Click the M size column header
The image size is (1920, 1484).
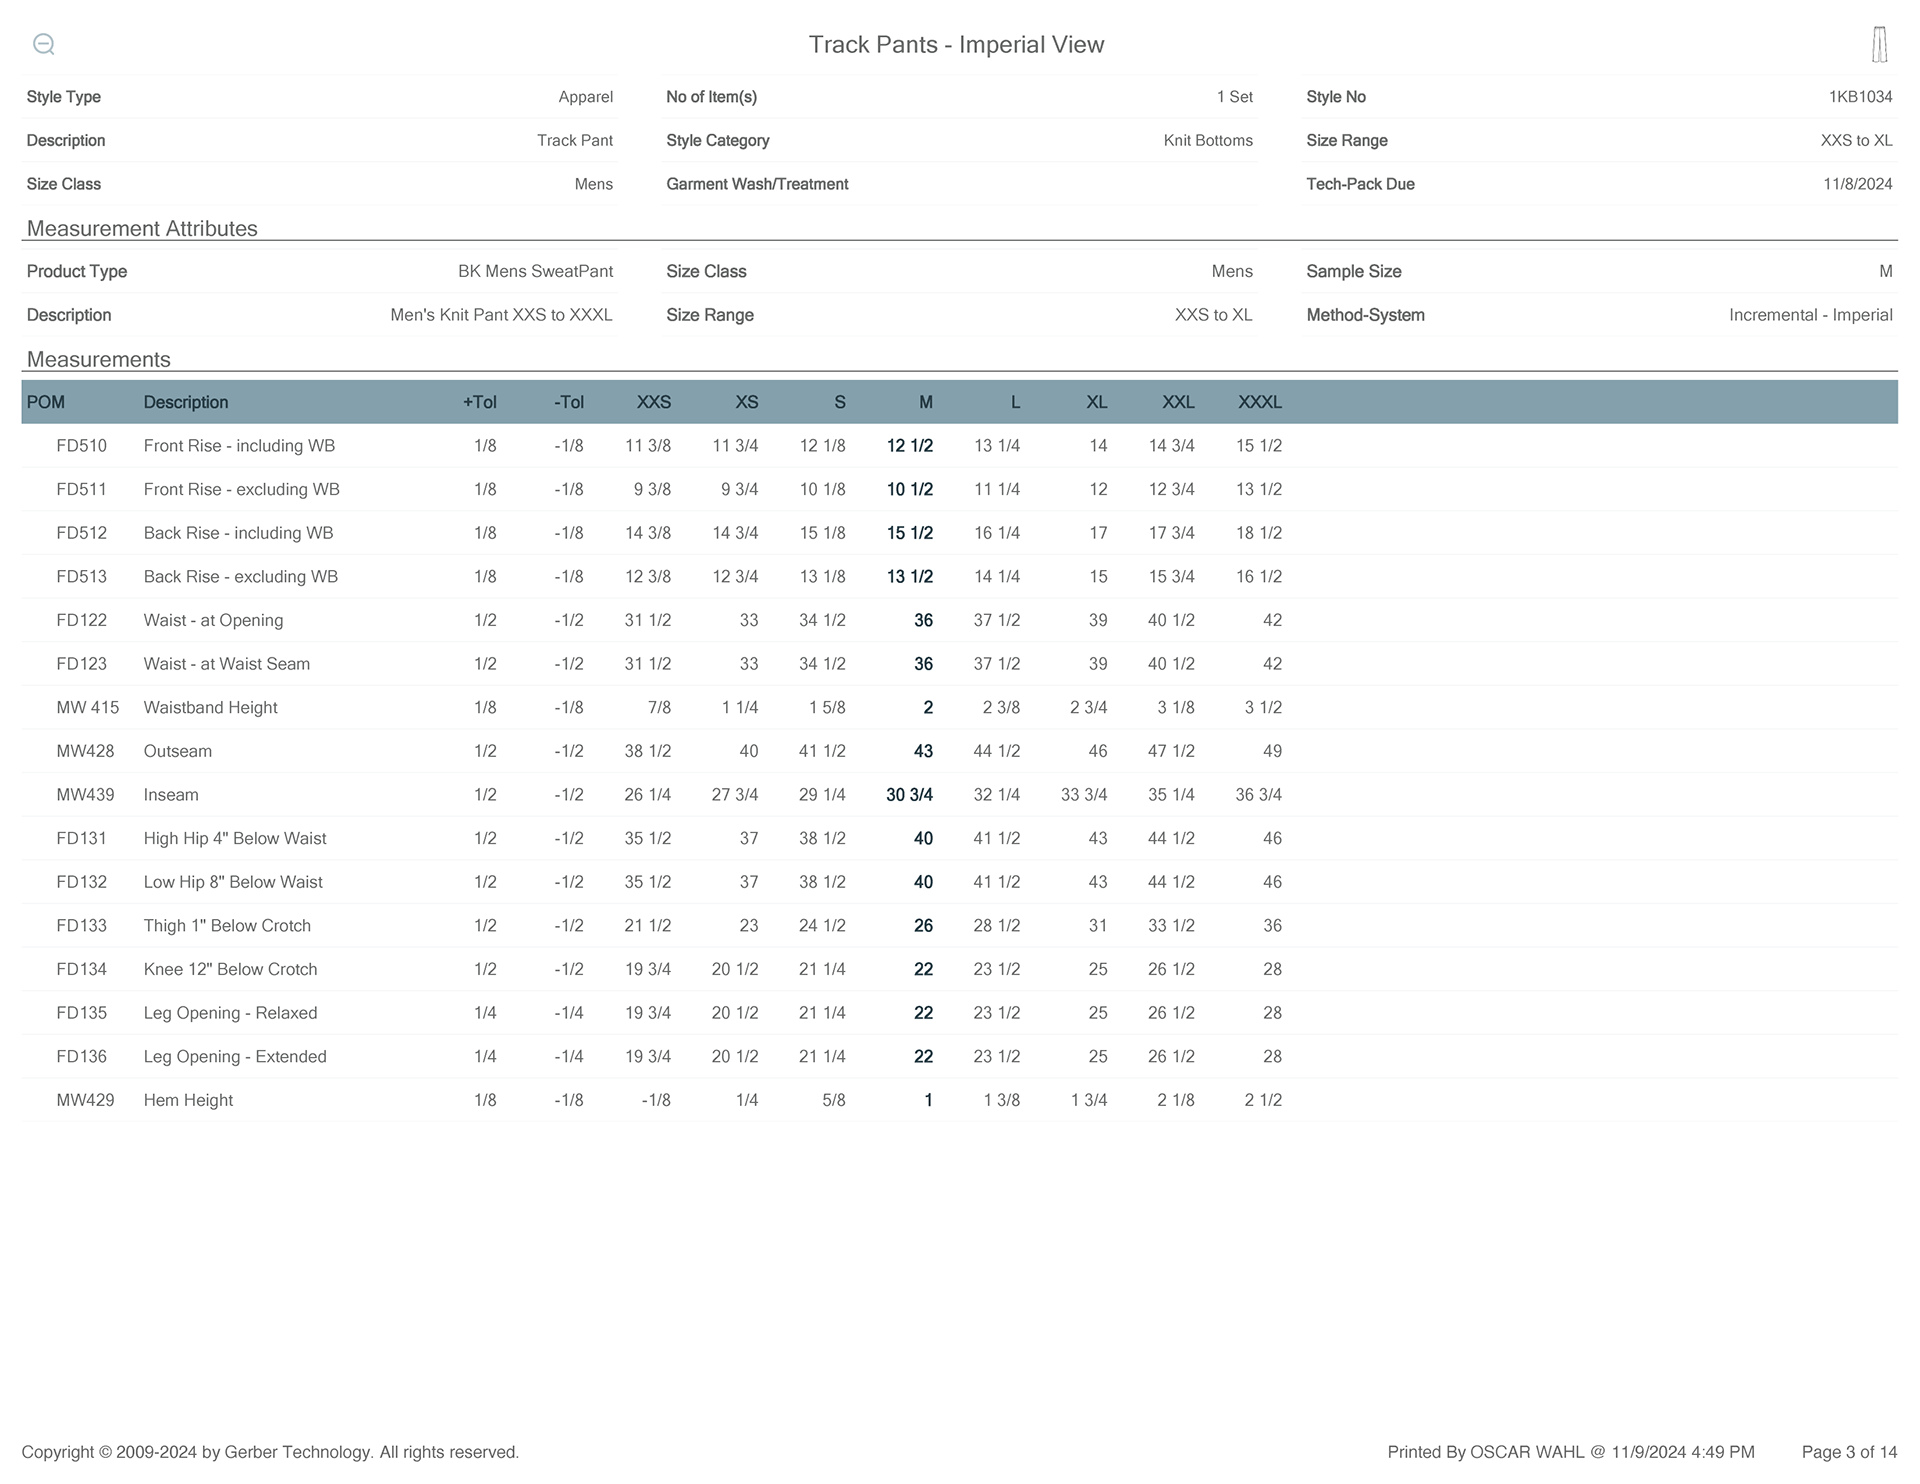tap(925, 402)
